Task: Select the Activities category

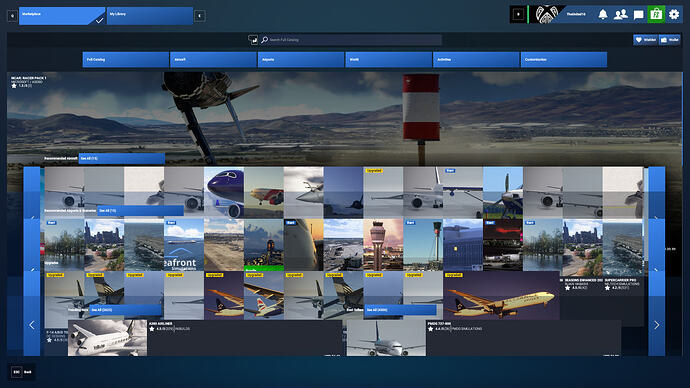Action: (476, 59)
